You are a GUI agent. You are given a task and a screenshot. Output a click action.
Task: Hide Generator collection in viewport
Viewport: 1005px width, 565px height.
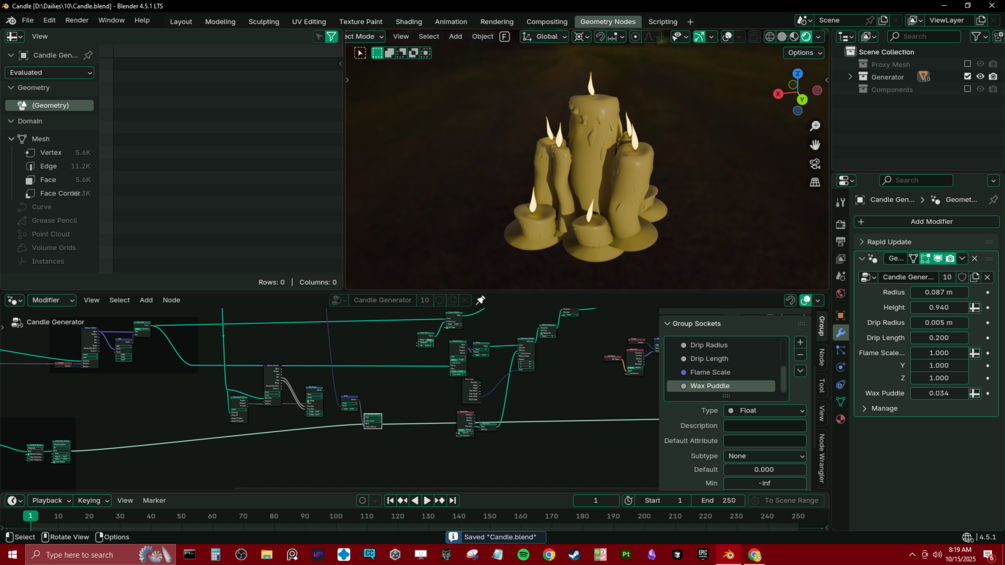[x=980, y=76]
